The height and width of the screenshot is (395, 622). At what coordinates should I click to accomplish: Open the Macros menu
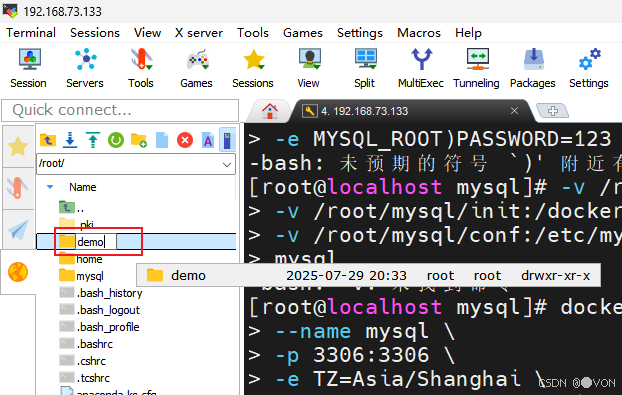coord(419,33)
